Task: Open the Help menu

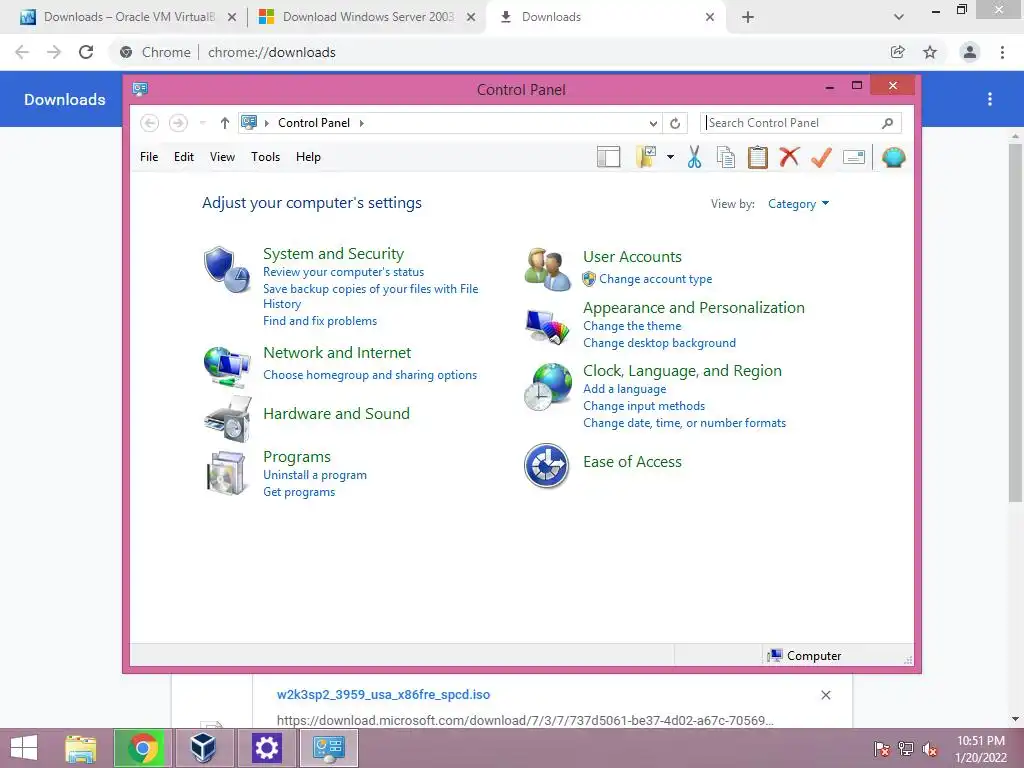Action: click(x=308, y=157)
